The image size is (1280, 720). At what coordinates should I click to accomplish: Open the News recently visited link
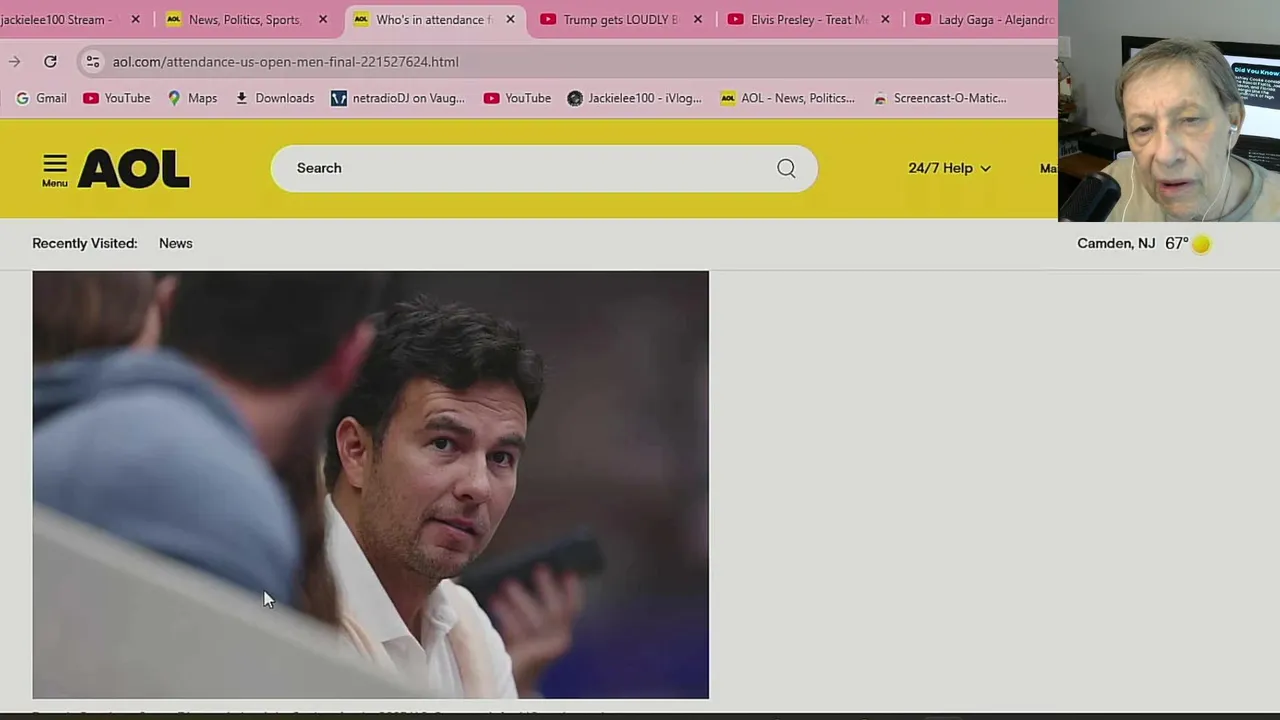(175, 243)
